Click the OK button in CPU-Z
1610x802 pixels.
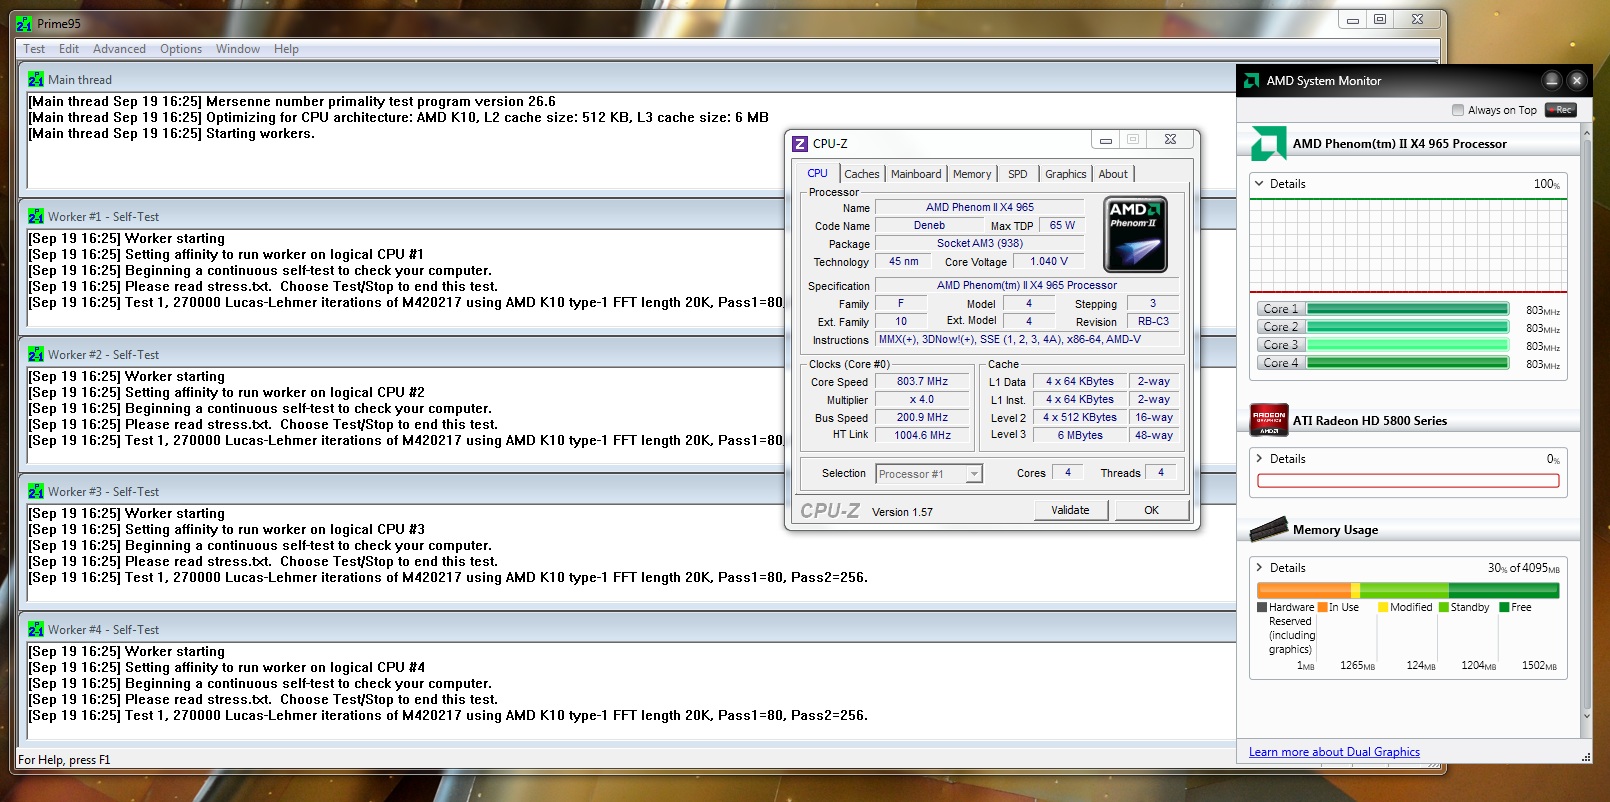pyautogui.click(x=1152, y=510)
